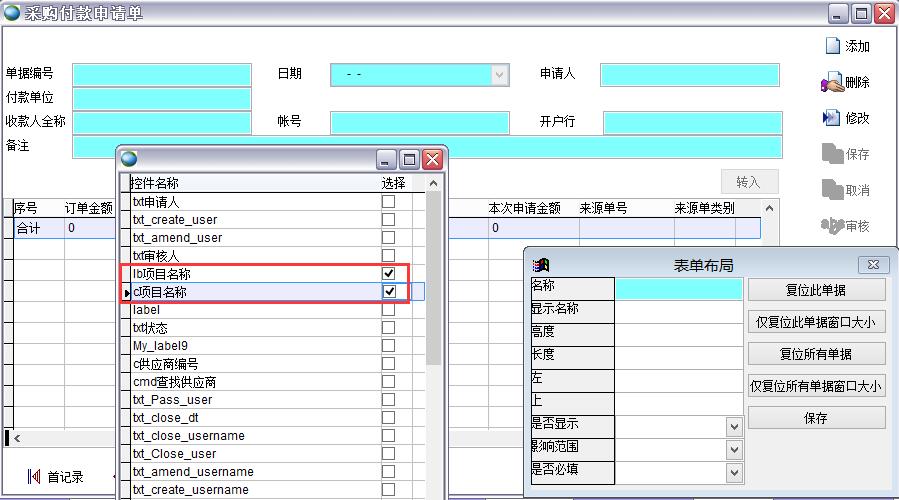Check the txt_create_user checkbox
Viewport: 899px width, 500px height.
389,219
